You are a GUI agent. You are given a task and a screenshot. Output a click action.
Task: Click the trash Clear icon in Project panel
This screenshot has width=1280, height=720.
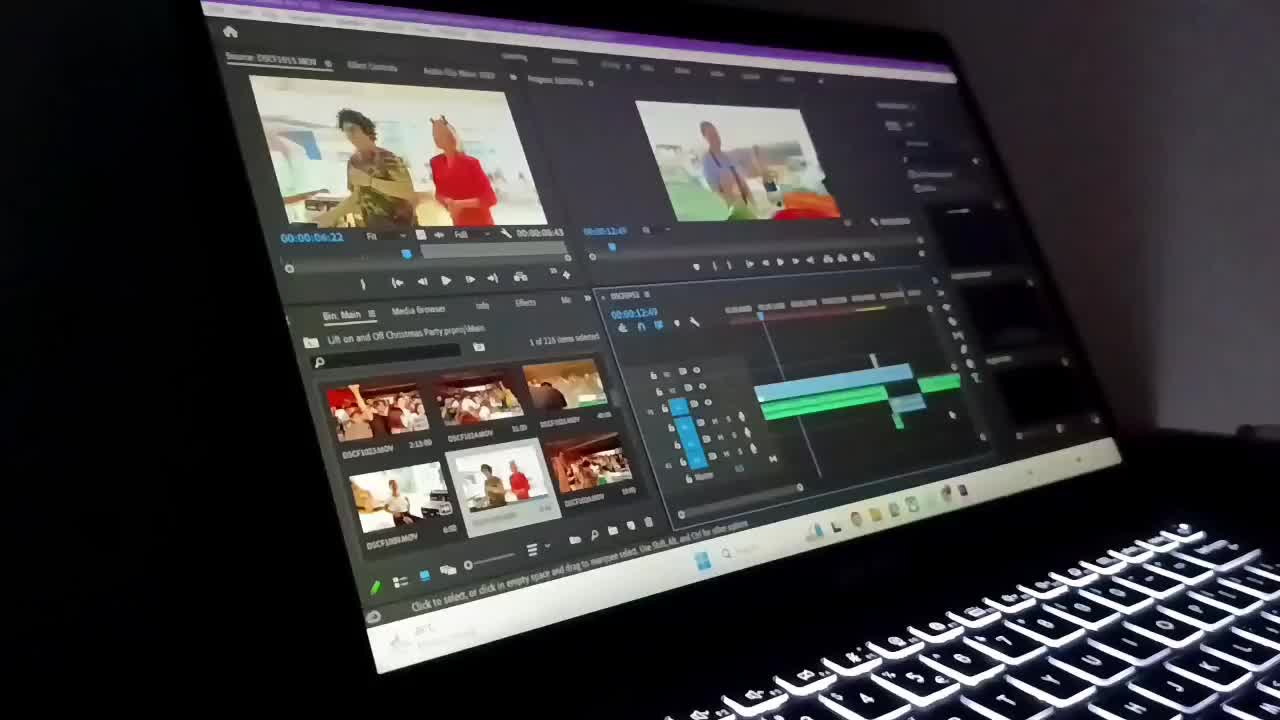pos(649,522)
